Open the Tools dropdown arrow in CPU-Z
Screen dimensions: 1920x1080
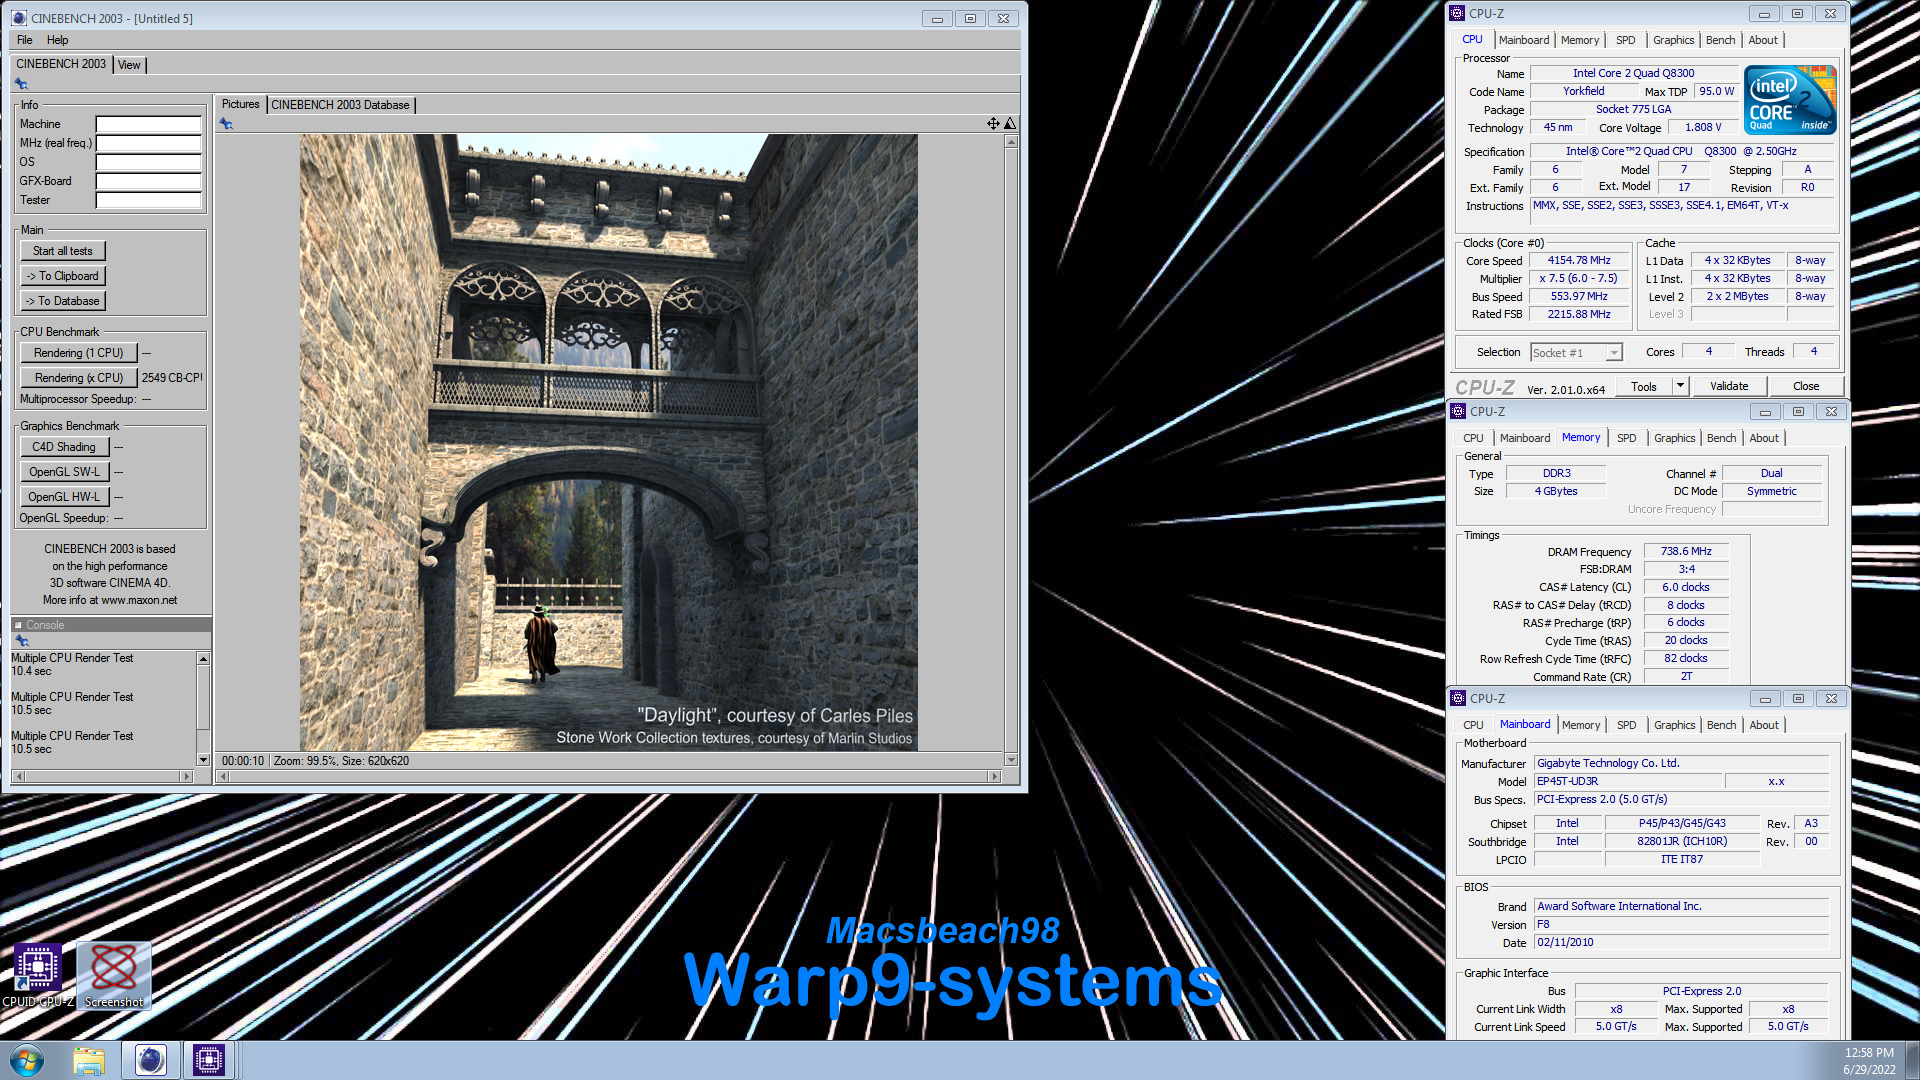click(x=1680, y=386)
